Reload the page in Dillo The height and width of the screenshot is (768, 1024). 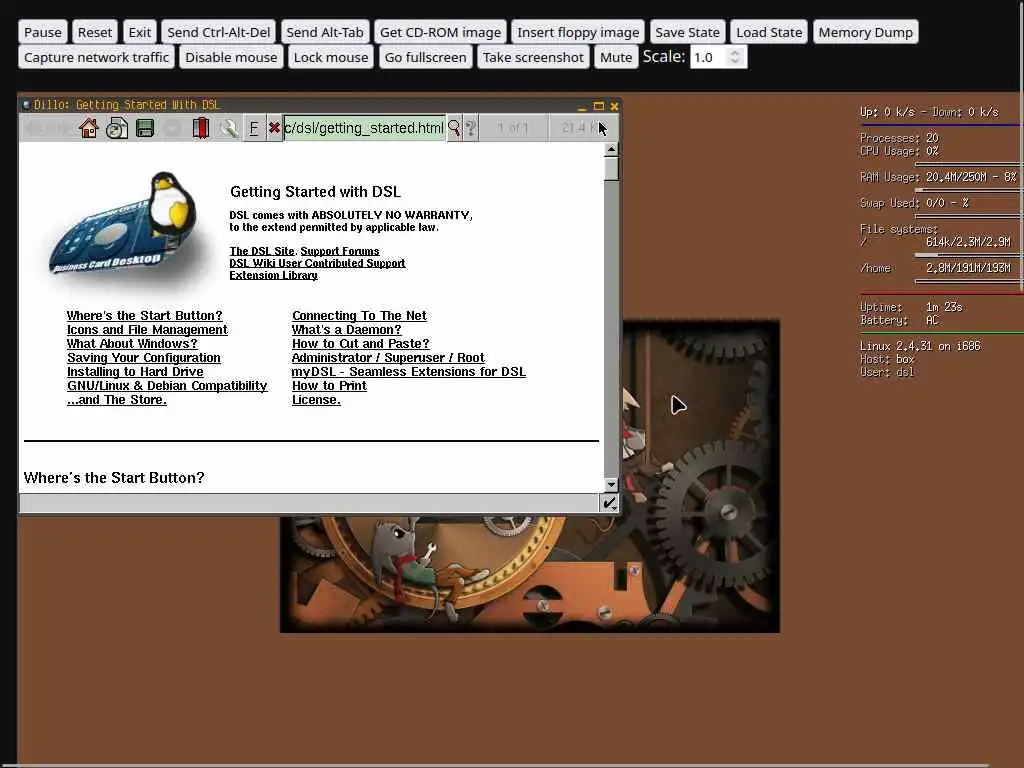[117, 128]
